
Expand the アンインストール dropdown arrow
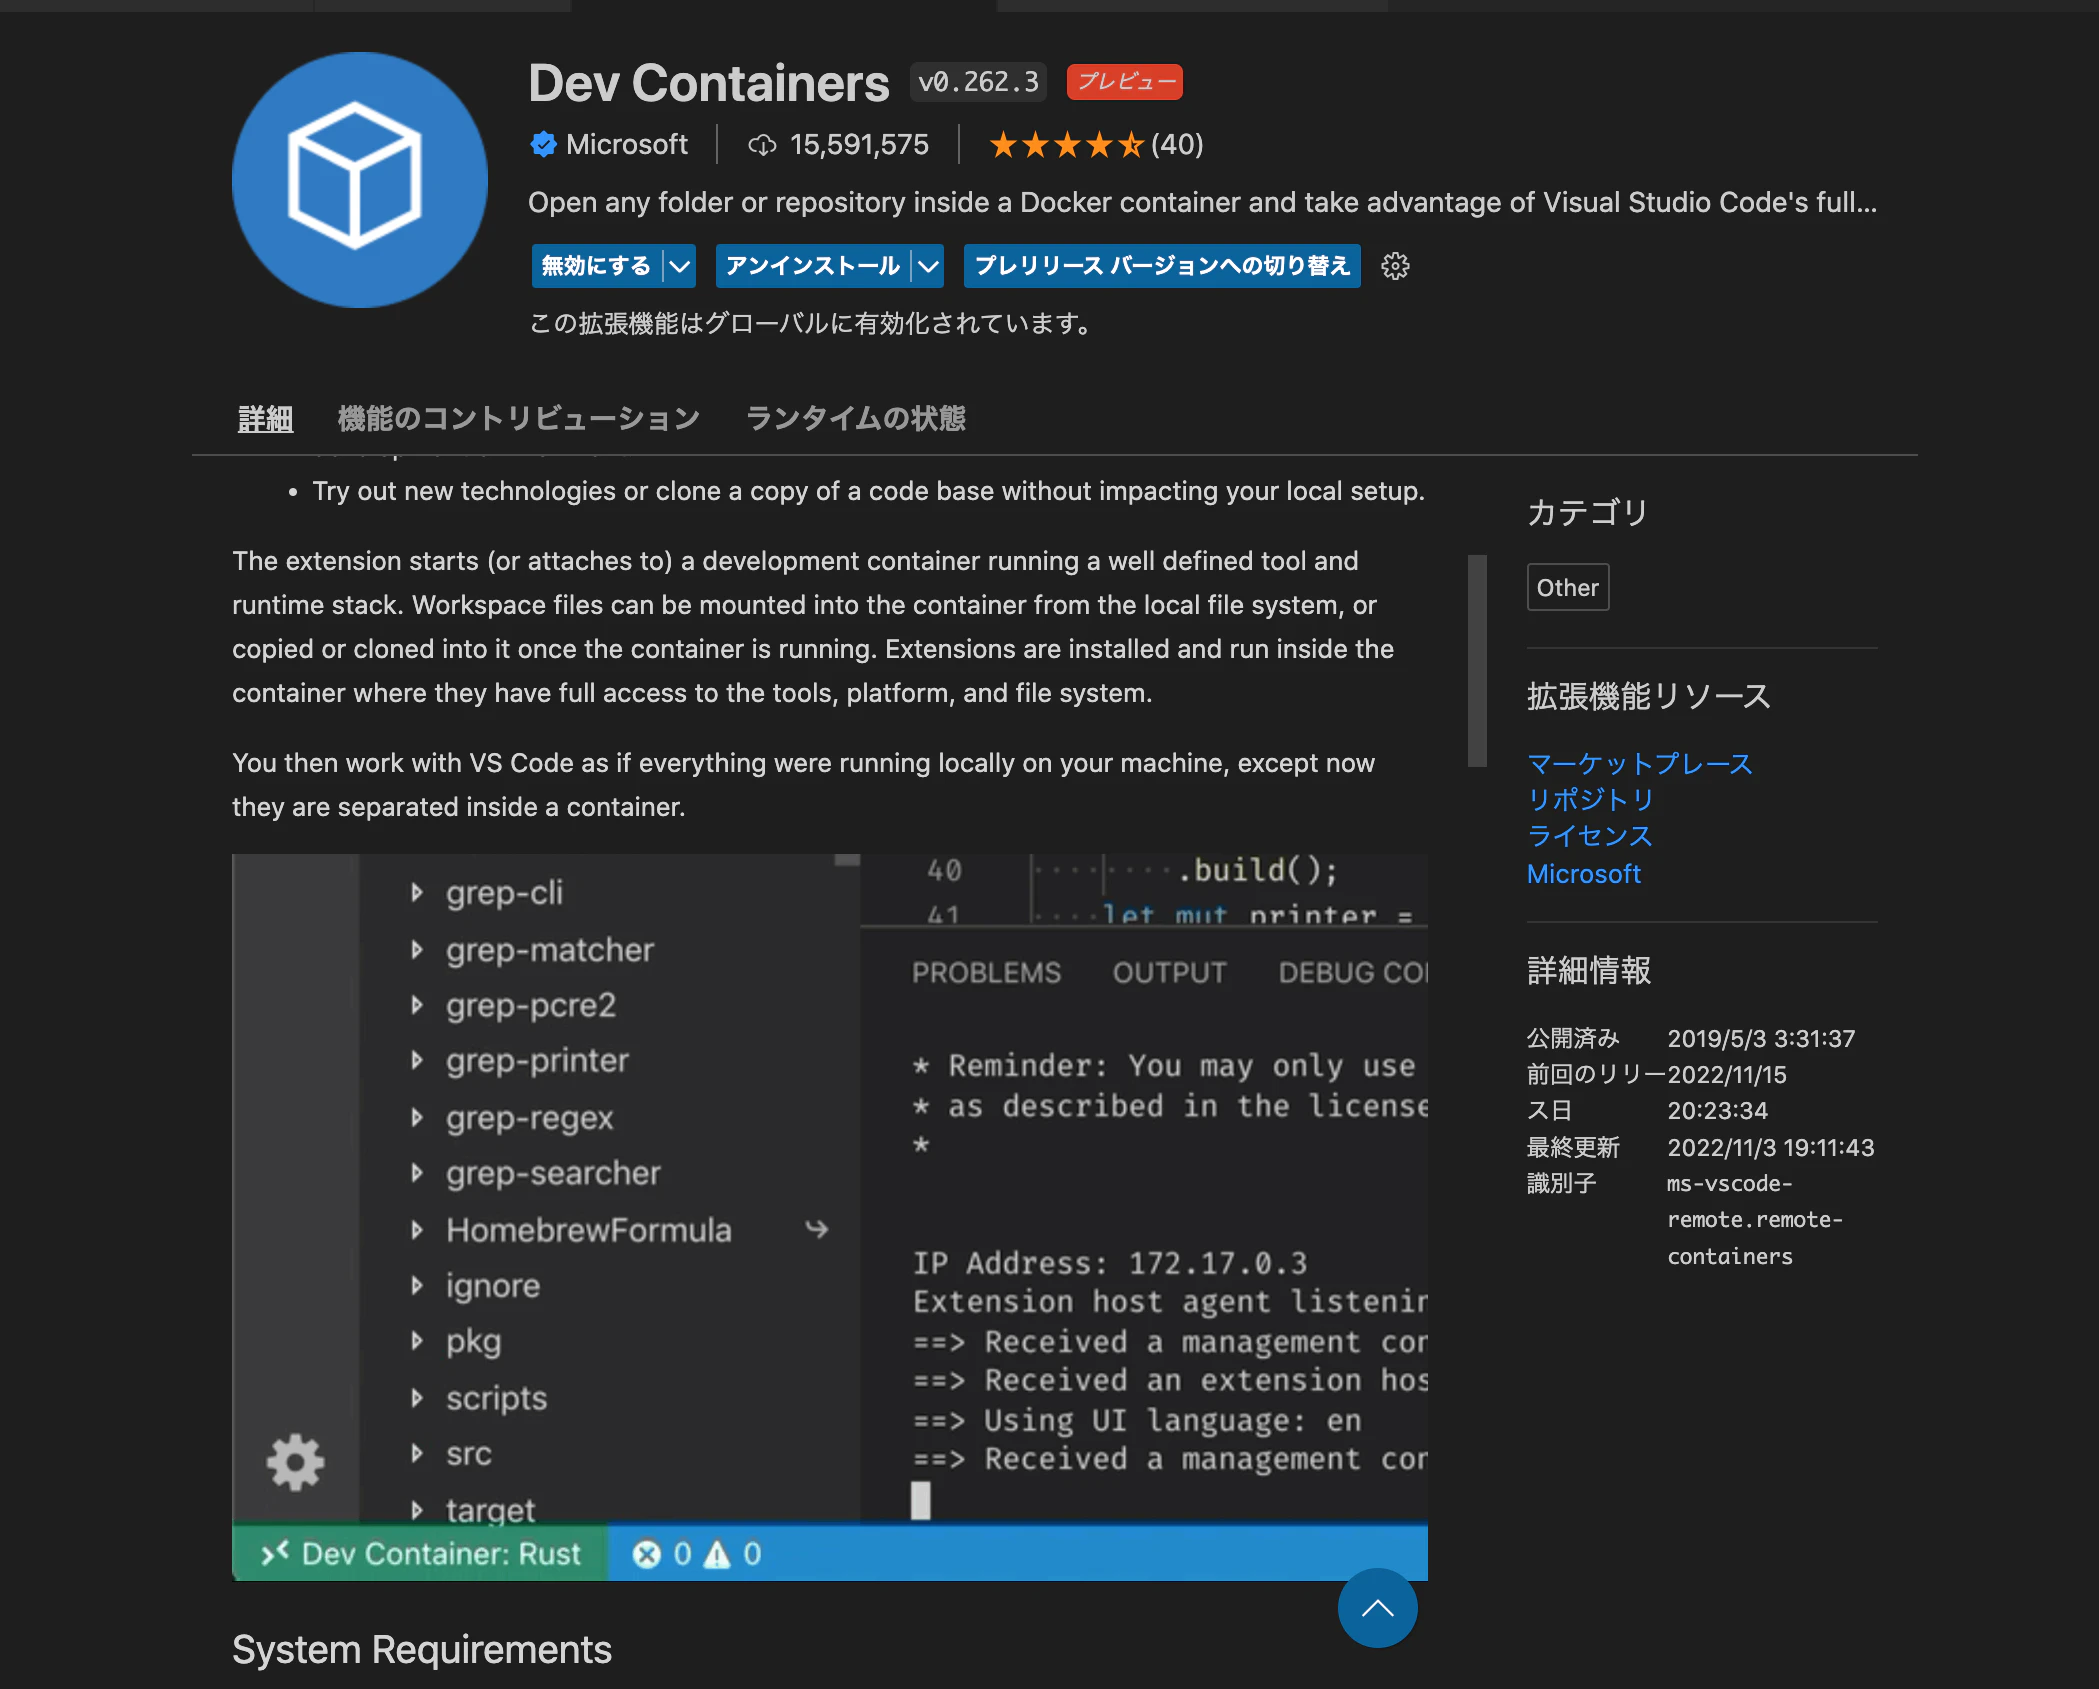coord(928,266)
